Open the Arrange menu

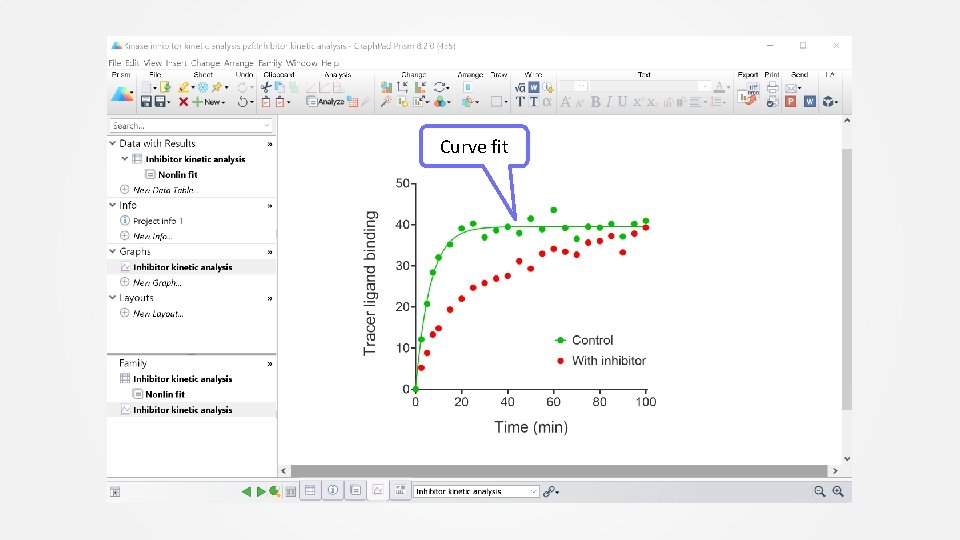tap(238, 62)
